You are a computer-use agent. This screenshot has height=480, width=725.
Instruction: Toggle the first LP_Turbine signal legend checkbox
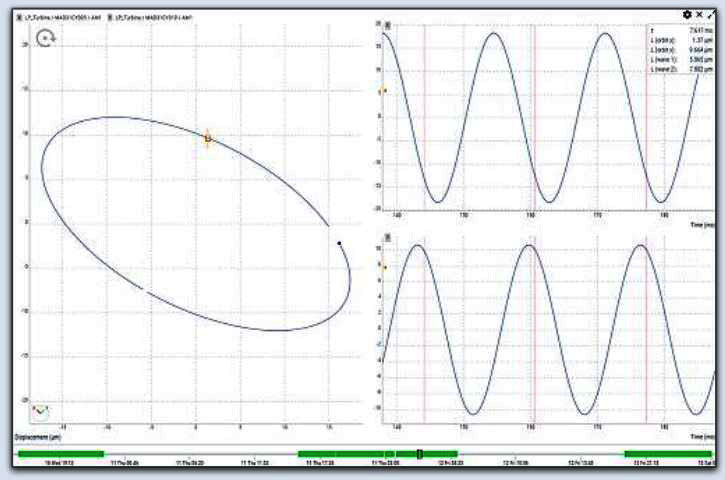[x=22, y=17]
